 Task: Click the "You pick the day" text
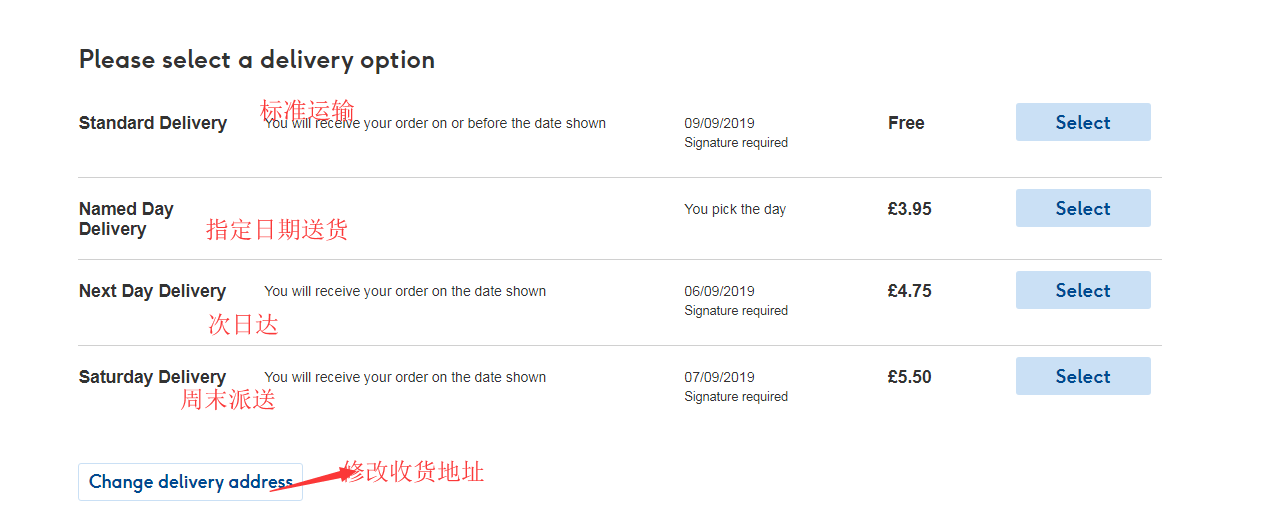[735, 209]
